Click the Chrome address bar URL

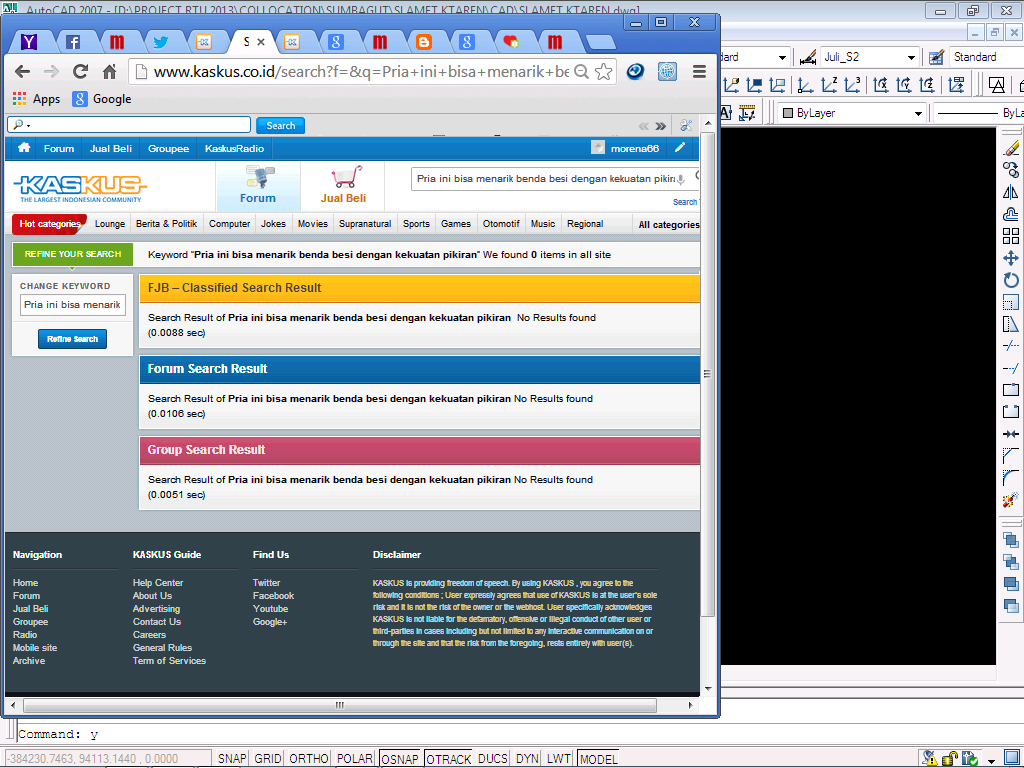click(361, 72)
